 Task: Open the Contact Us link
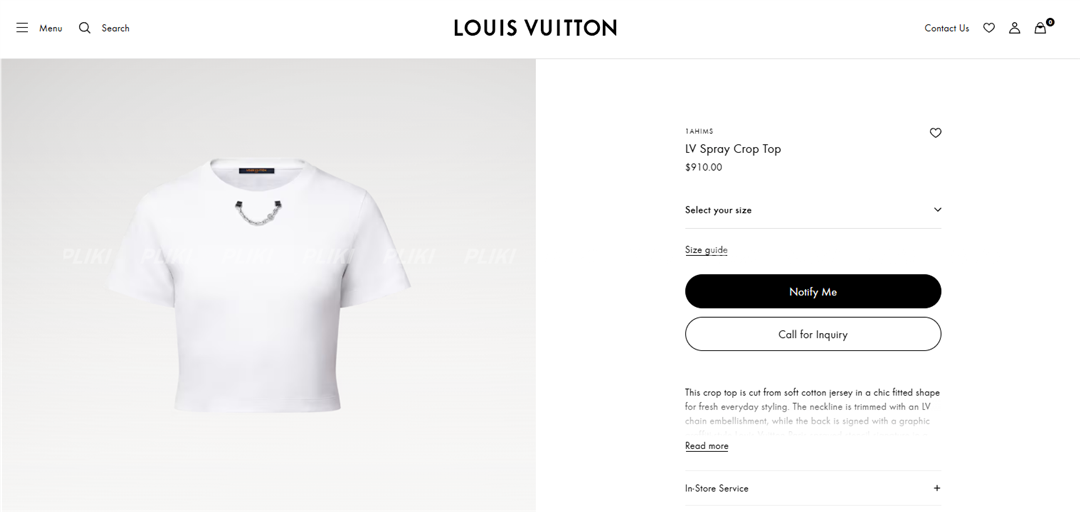[946, 28]
